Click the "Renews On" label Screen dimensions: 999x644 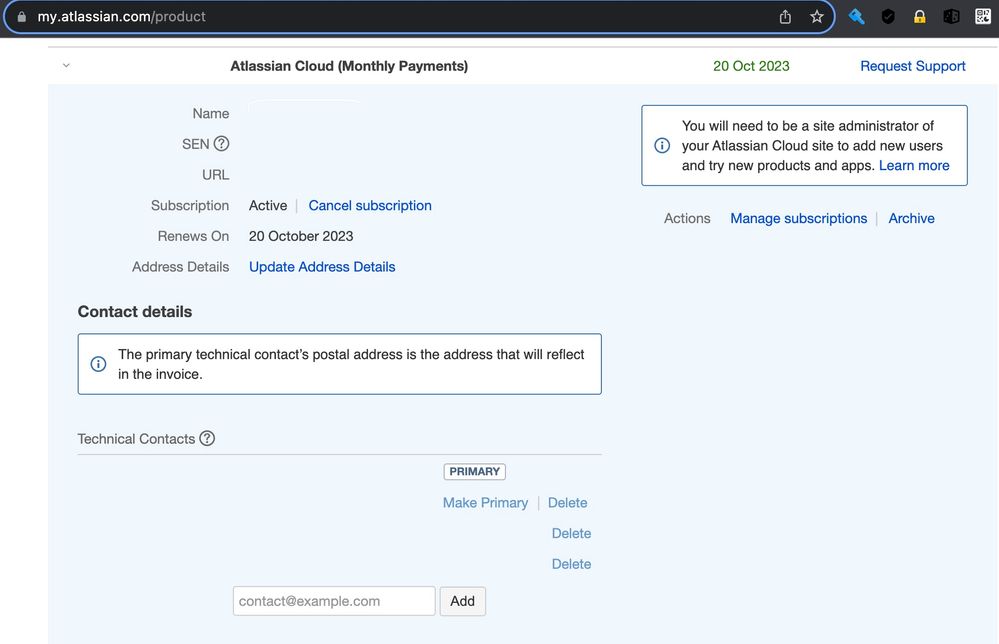(193, 236)
